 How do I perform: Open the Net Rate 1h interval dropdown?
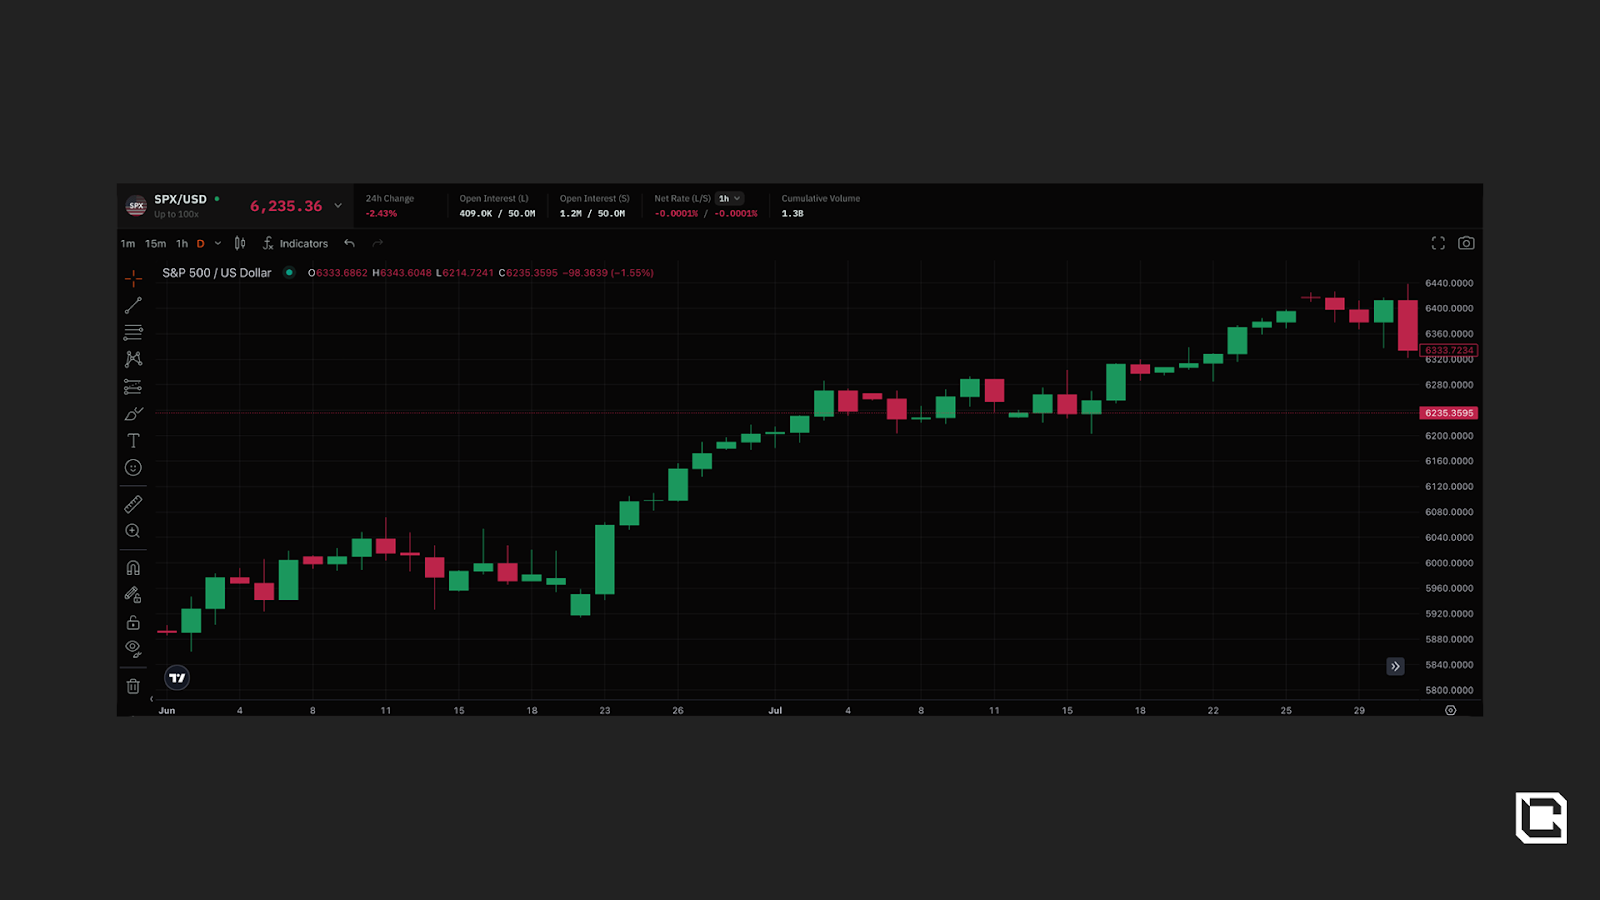tap(729, 199)
